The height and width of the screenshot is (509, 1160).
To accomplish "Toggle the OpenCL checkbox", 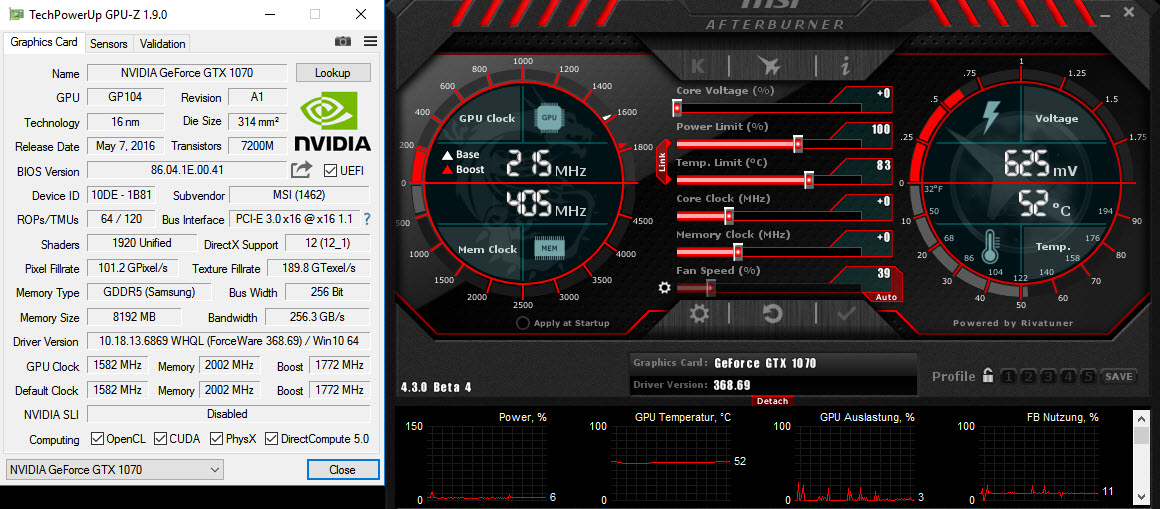I will [x=97, y=439].
